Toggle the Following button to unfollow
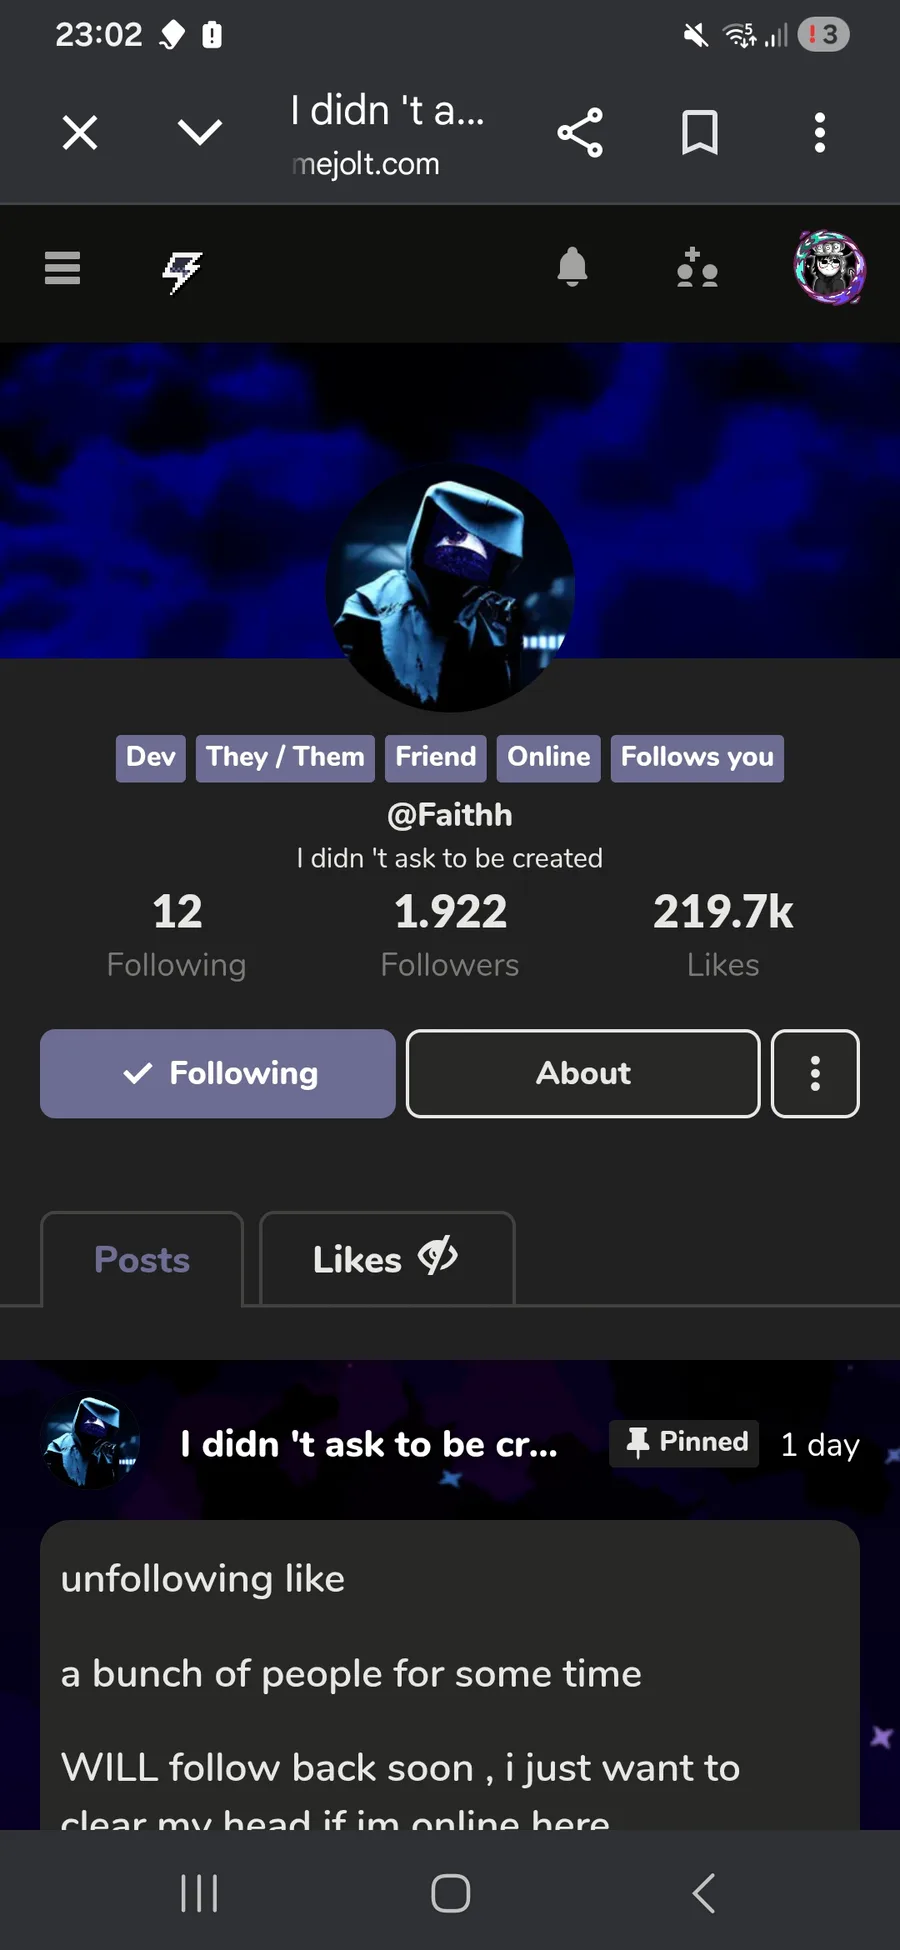 click(218, 1073)
